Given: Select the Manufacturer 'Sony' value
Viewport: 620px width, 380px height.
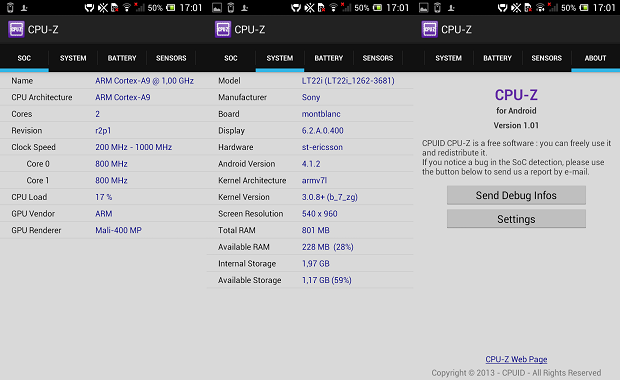Looking at the screenshot, I should pyautogui.click(x=311, y=97).
